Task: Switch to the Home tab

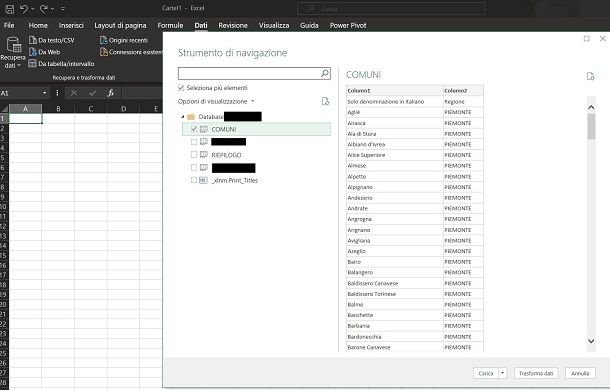Action: 38,25
